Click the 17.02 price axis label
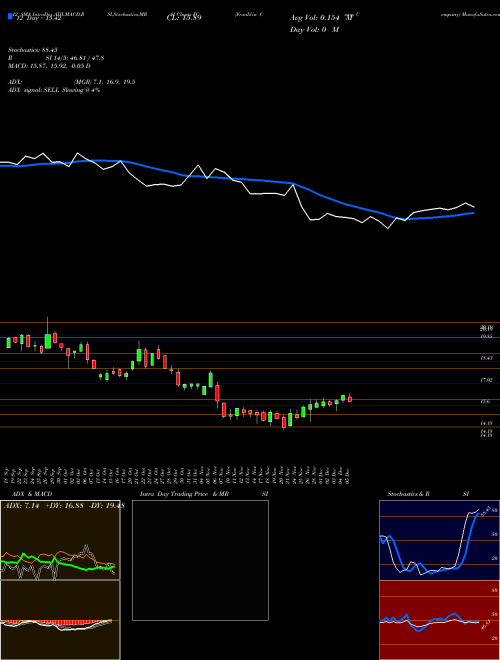500x660 pixels. (486, 380)
